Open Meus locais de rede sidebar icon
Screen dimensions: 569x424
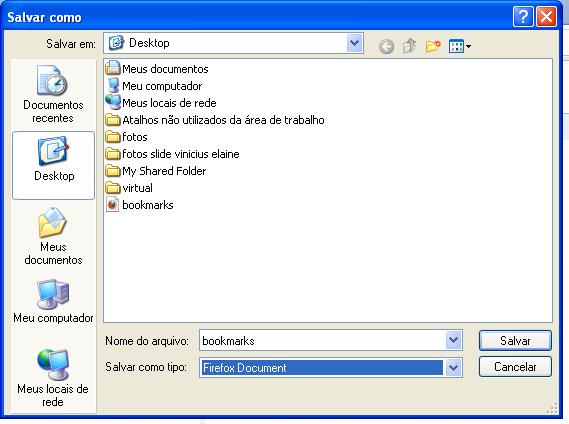[x=53, y=378]
